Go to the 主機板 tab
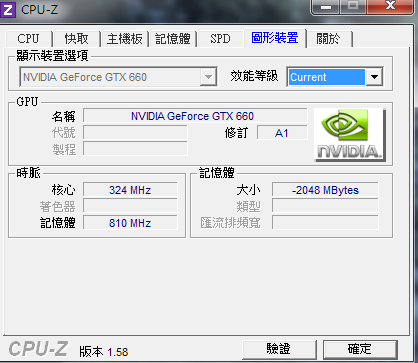418x363 pixels. coord(125,39)
